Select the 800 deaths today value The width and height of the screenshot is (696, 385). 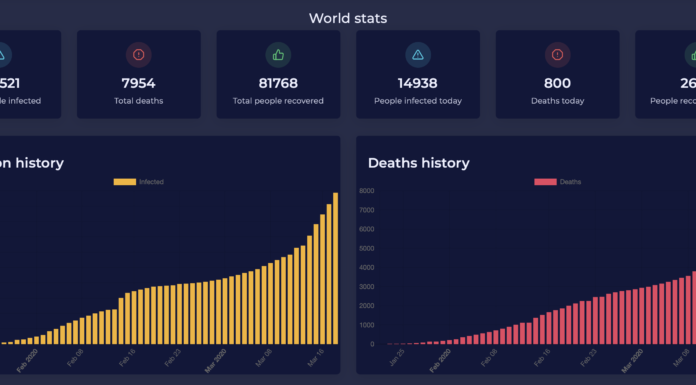(558, 83)
